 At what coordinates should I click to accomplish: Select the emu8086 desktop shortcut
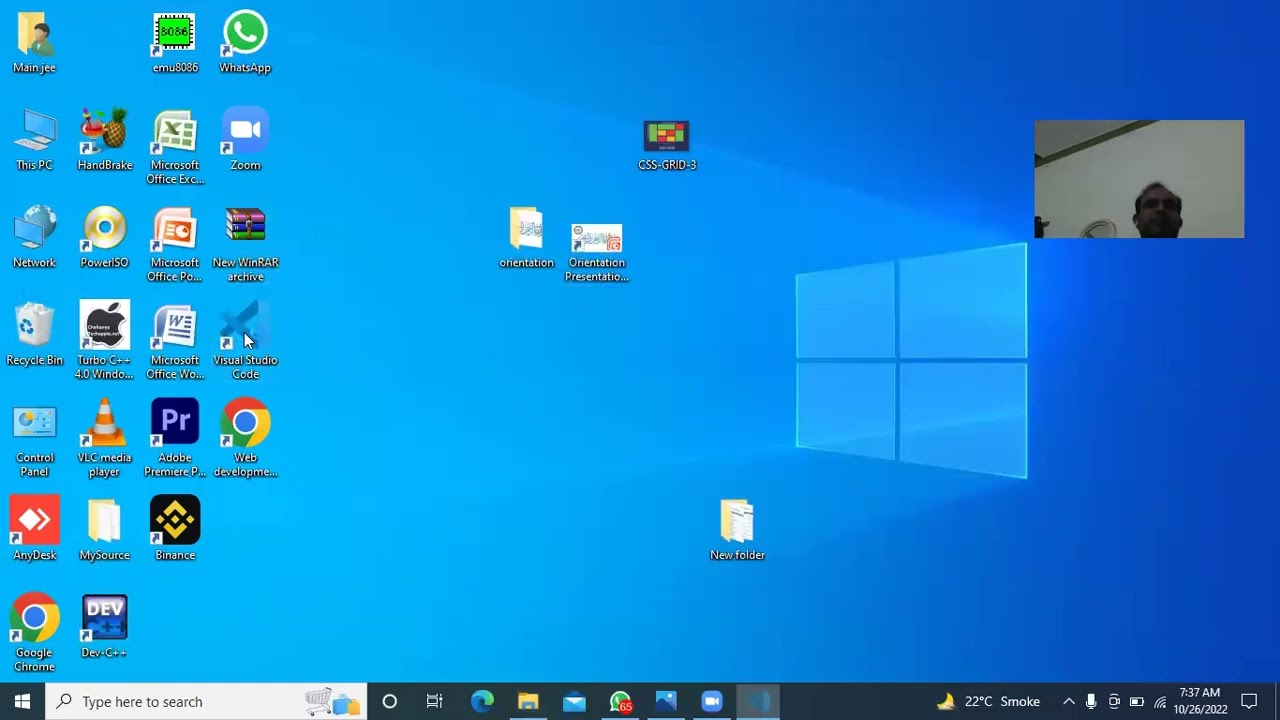pyautogui.click(x=175, y=43)
